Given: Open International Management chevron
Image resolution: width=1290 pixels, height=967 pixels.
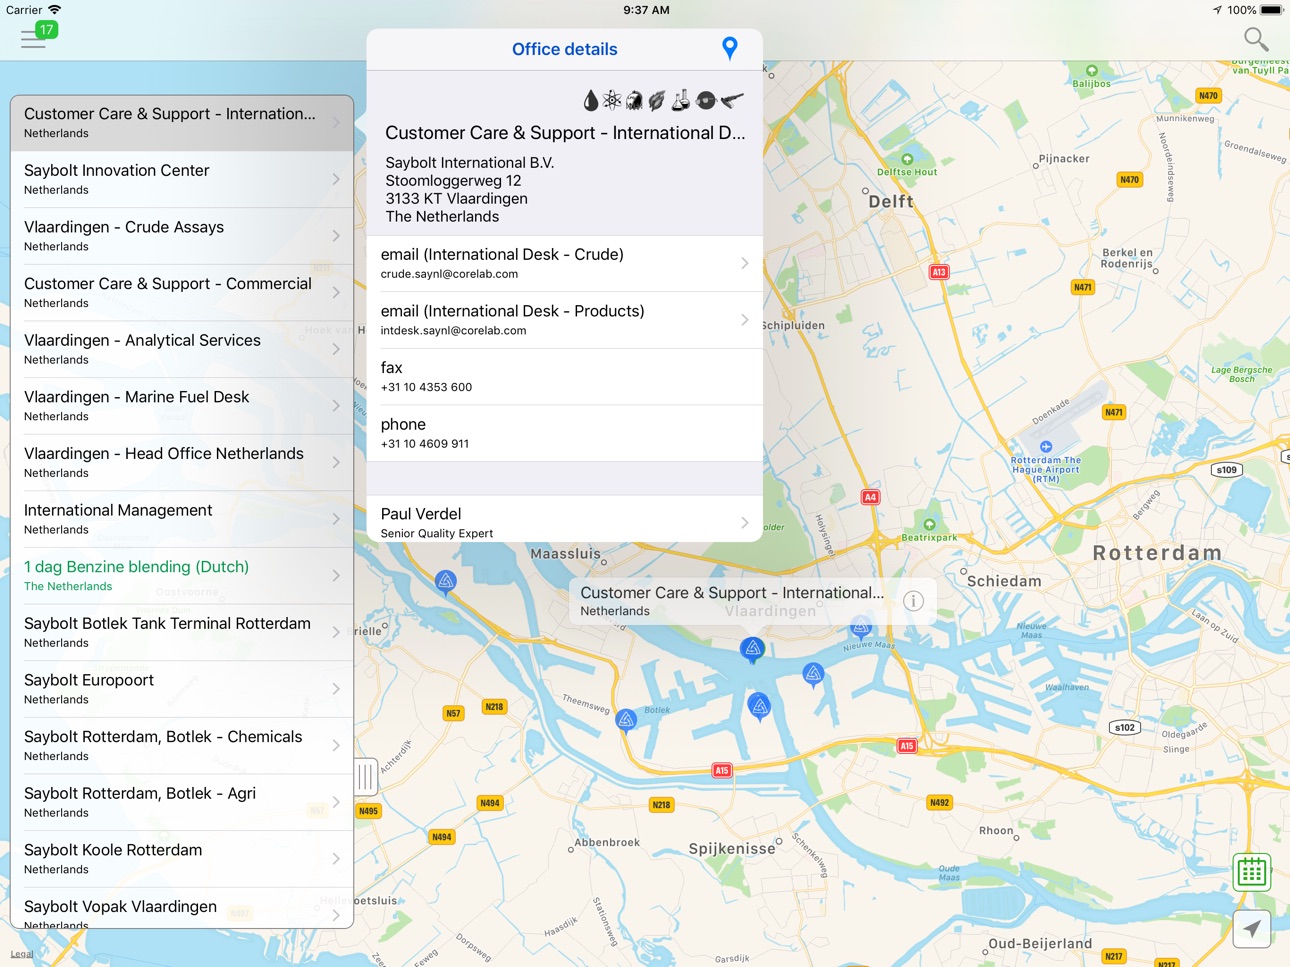Looking at the screenshot, I should pyautogui.click(x=336, y=519).
